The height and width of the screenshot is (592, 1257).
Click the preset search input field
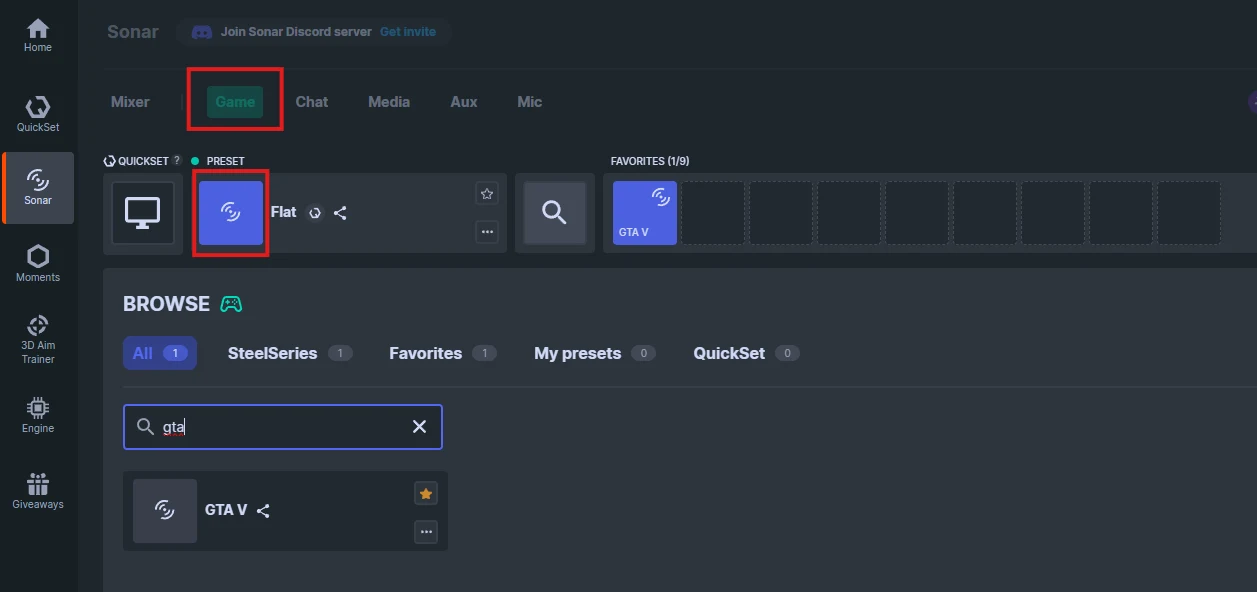283,427
